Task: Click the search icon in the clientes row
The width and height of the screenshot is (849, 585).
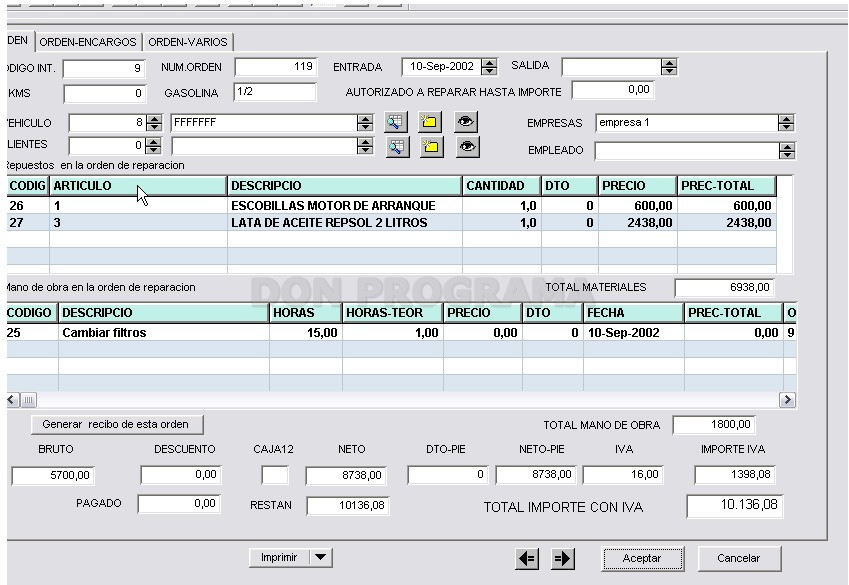Action: coord(397,147)
